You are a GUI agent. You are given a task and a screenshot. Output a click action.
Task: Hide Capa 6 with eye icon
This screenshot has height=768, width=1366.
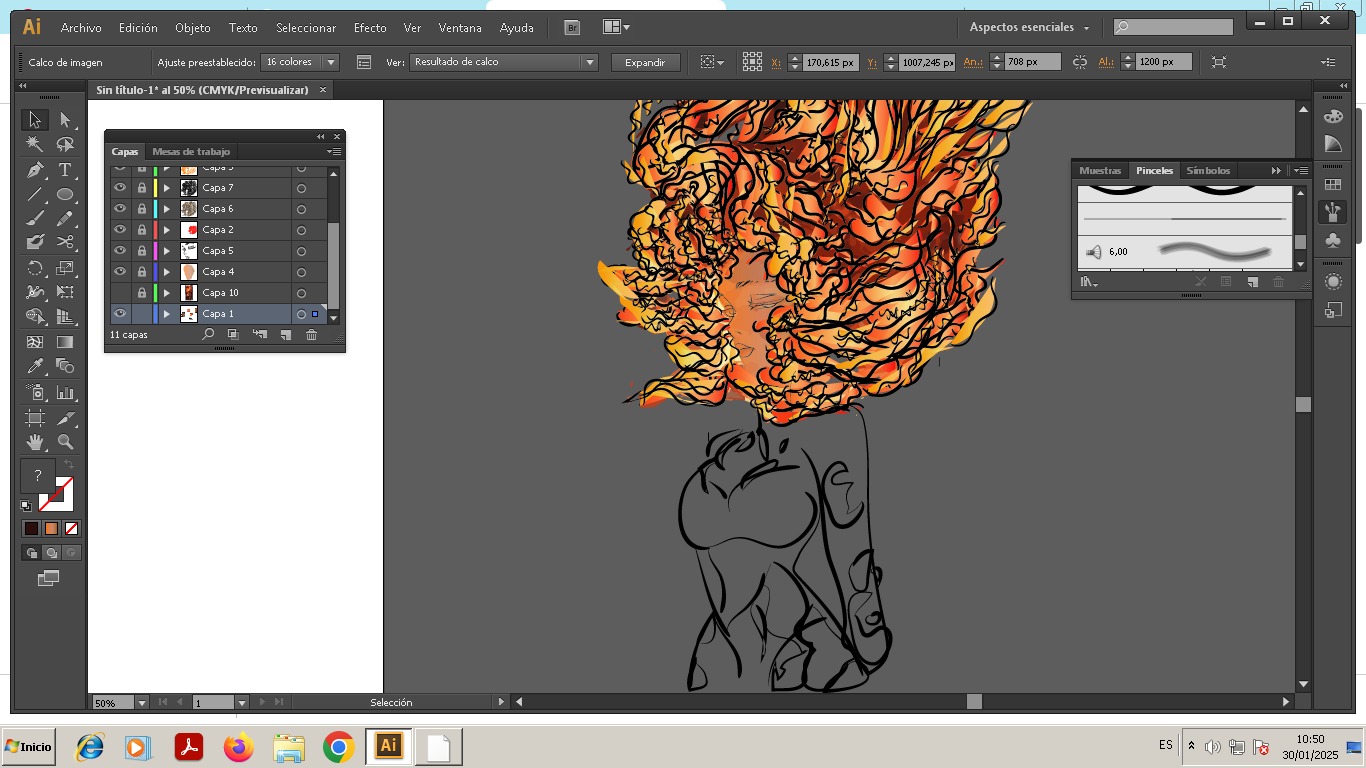point(120,209)
